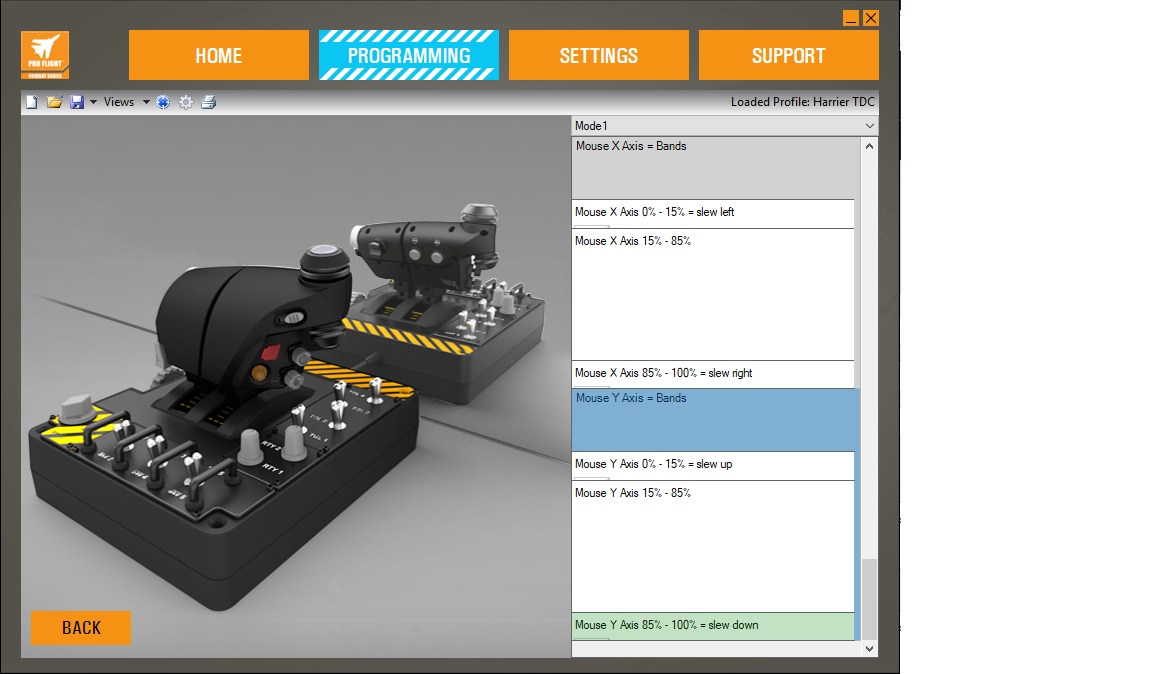Click the new profile blank page icon

31,102
